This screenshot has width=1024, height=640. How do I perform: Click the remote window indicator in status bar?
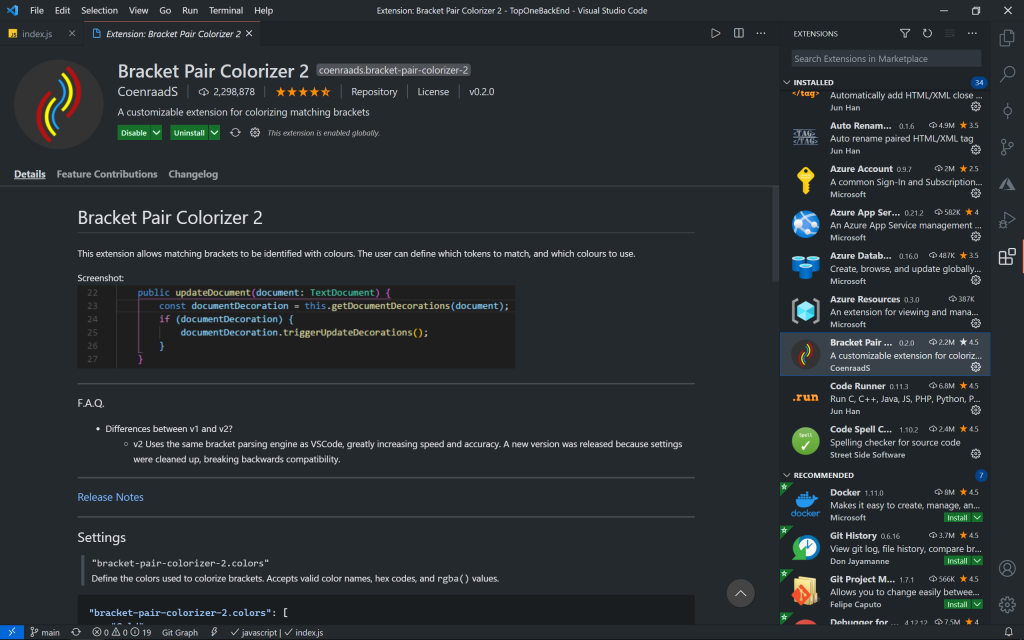click(x=9, y=632)
